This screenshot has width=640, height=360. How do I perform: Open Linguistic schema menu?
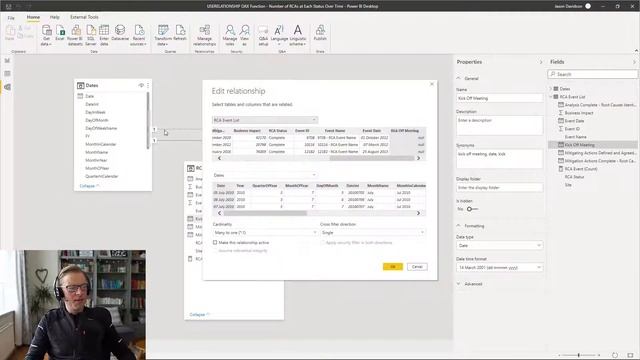tap(298, 35)
